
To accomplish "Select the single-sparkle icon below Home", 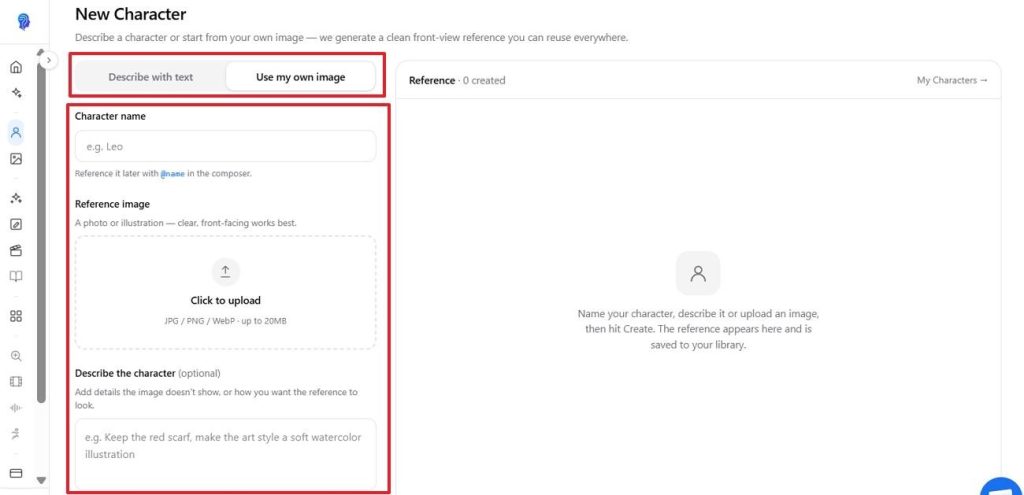I will [x=16, y=93].
